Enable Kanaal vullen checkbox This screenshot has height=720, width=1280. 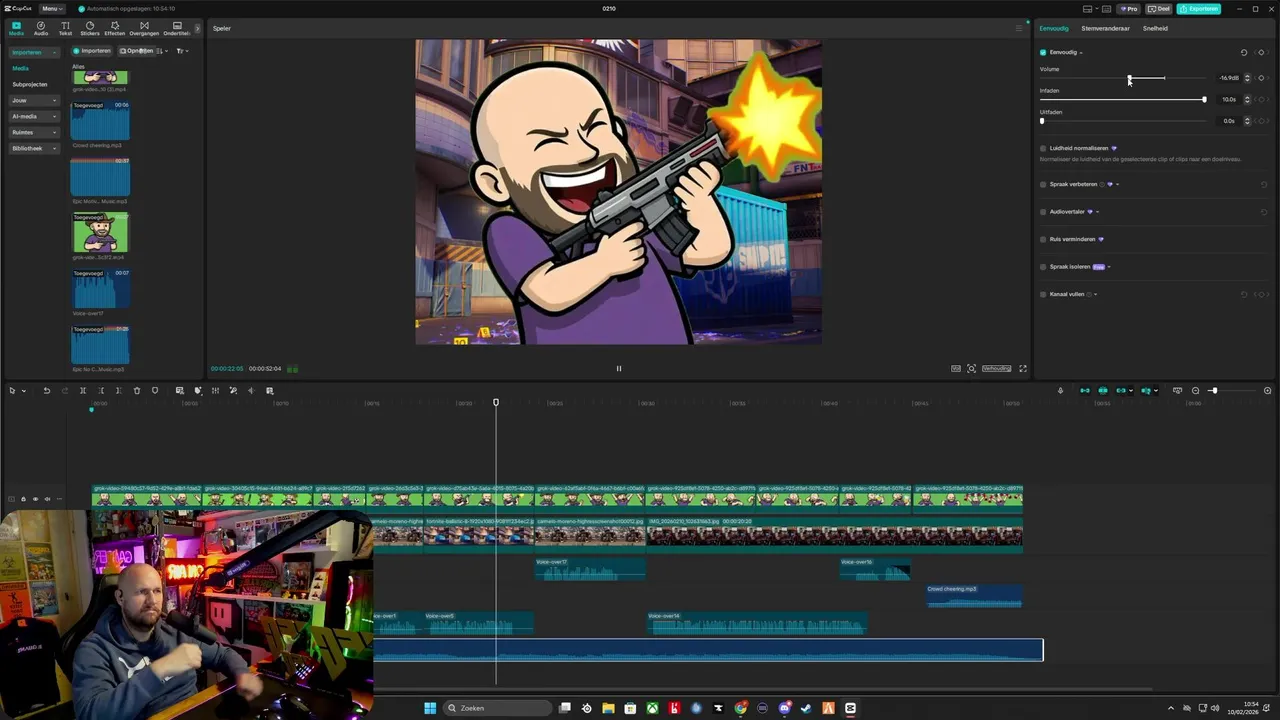click(1043, 294)
